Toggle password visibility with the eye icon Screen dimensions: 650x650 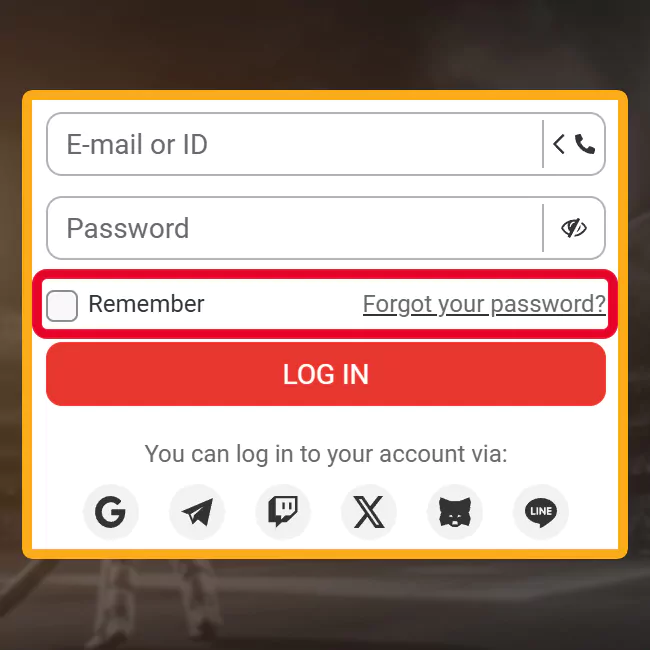coord(574,228)
